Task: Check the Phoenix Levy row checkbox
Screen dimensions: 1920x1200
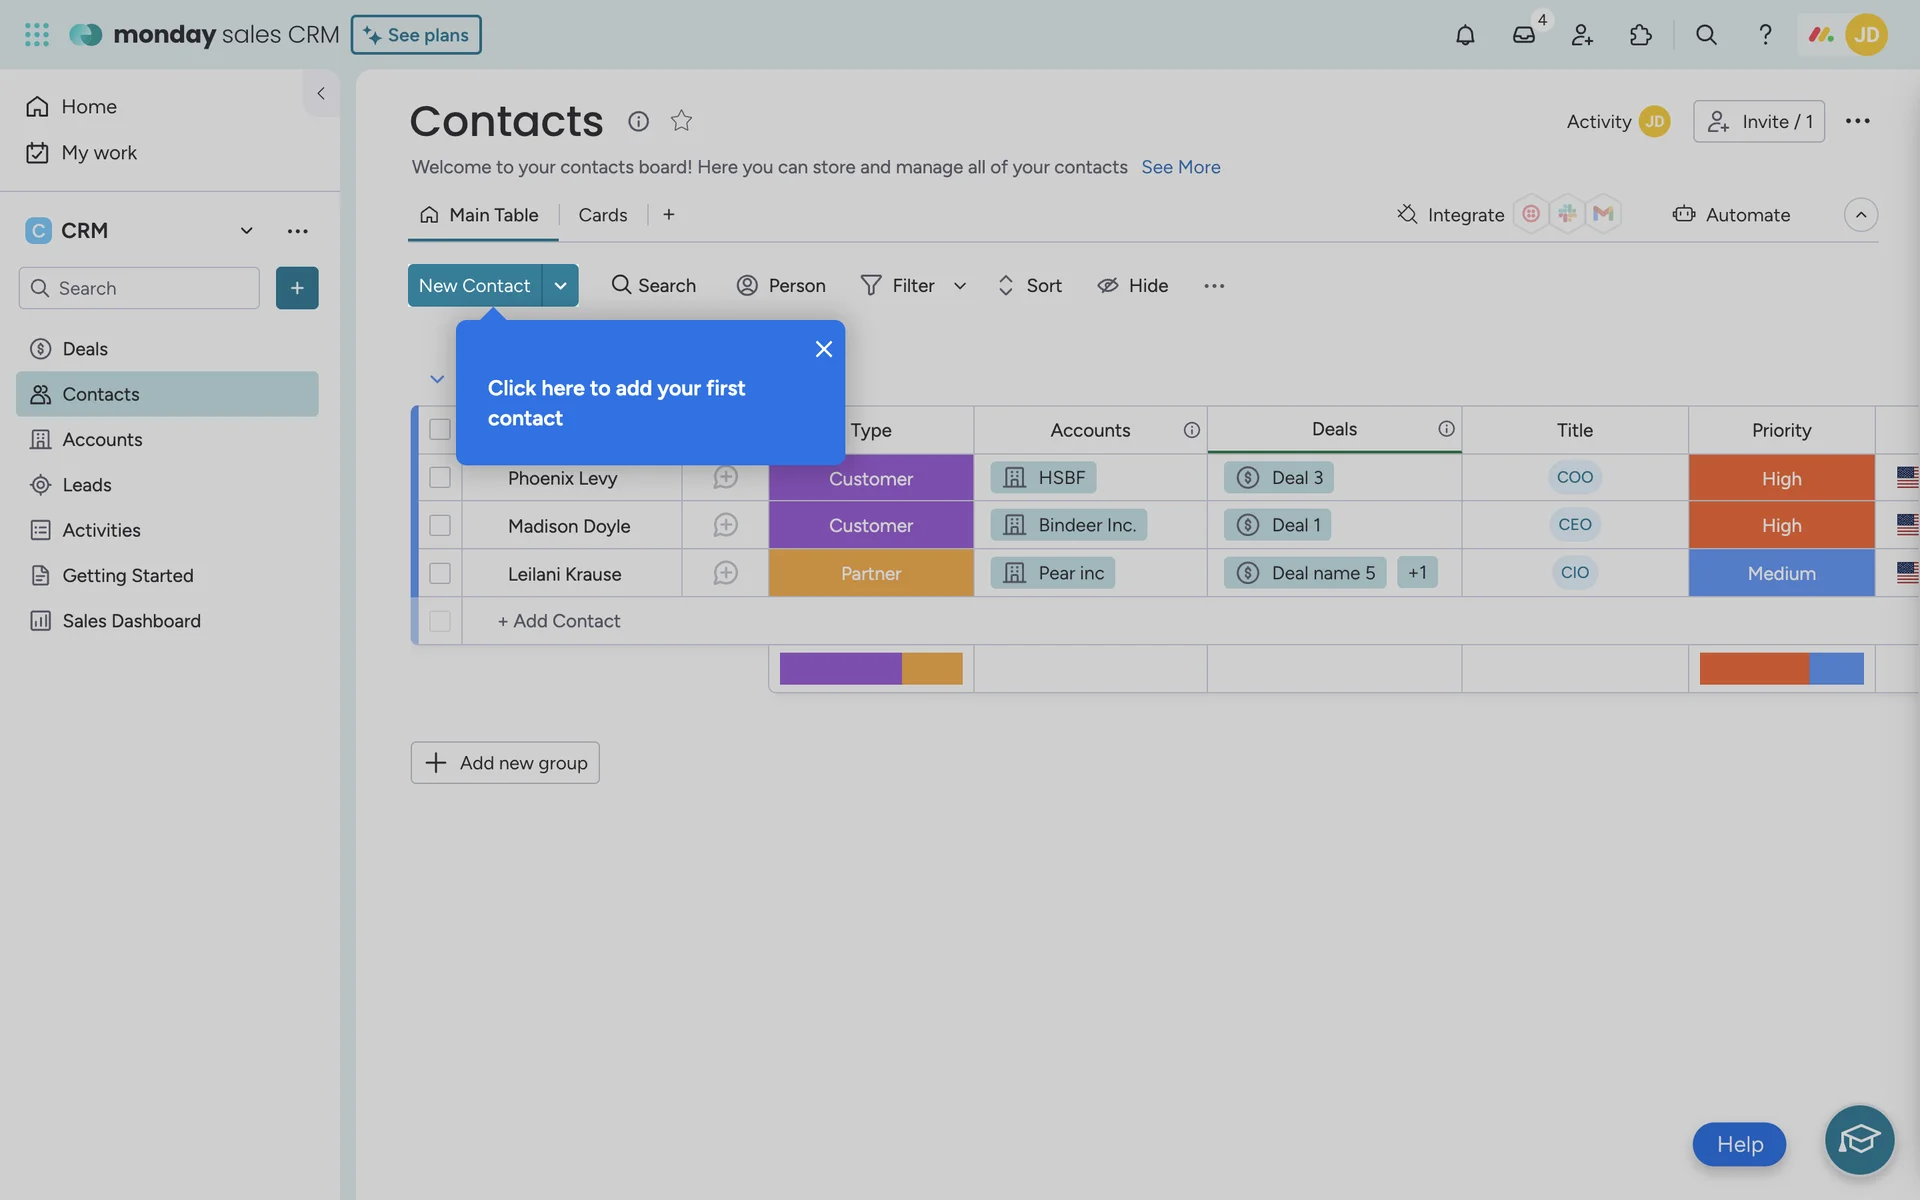Action: [x=440, y=478]
